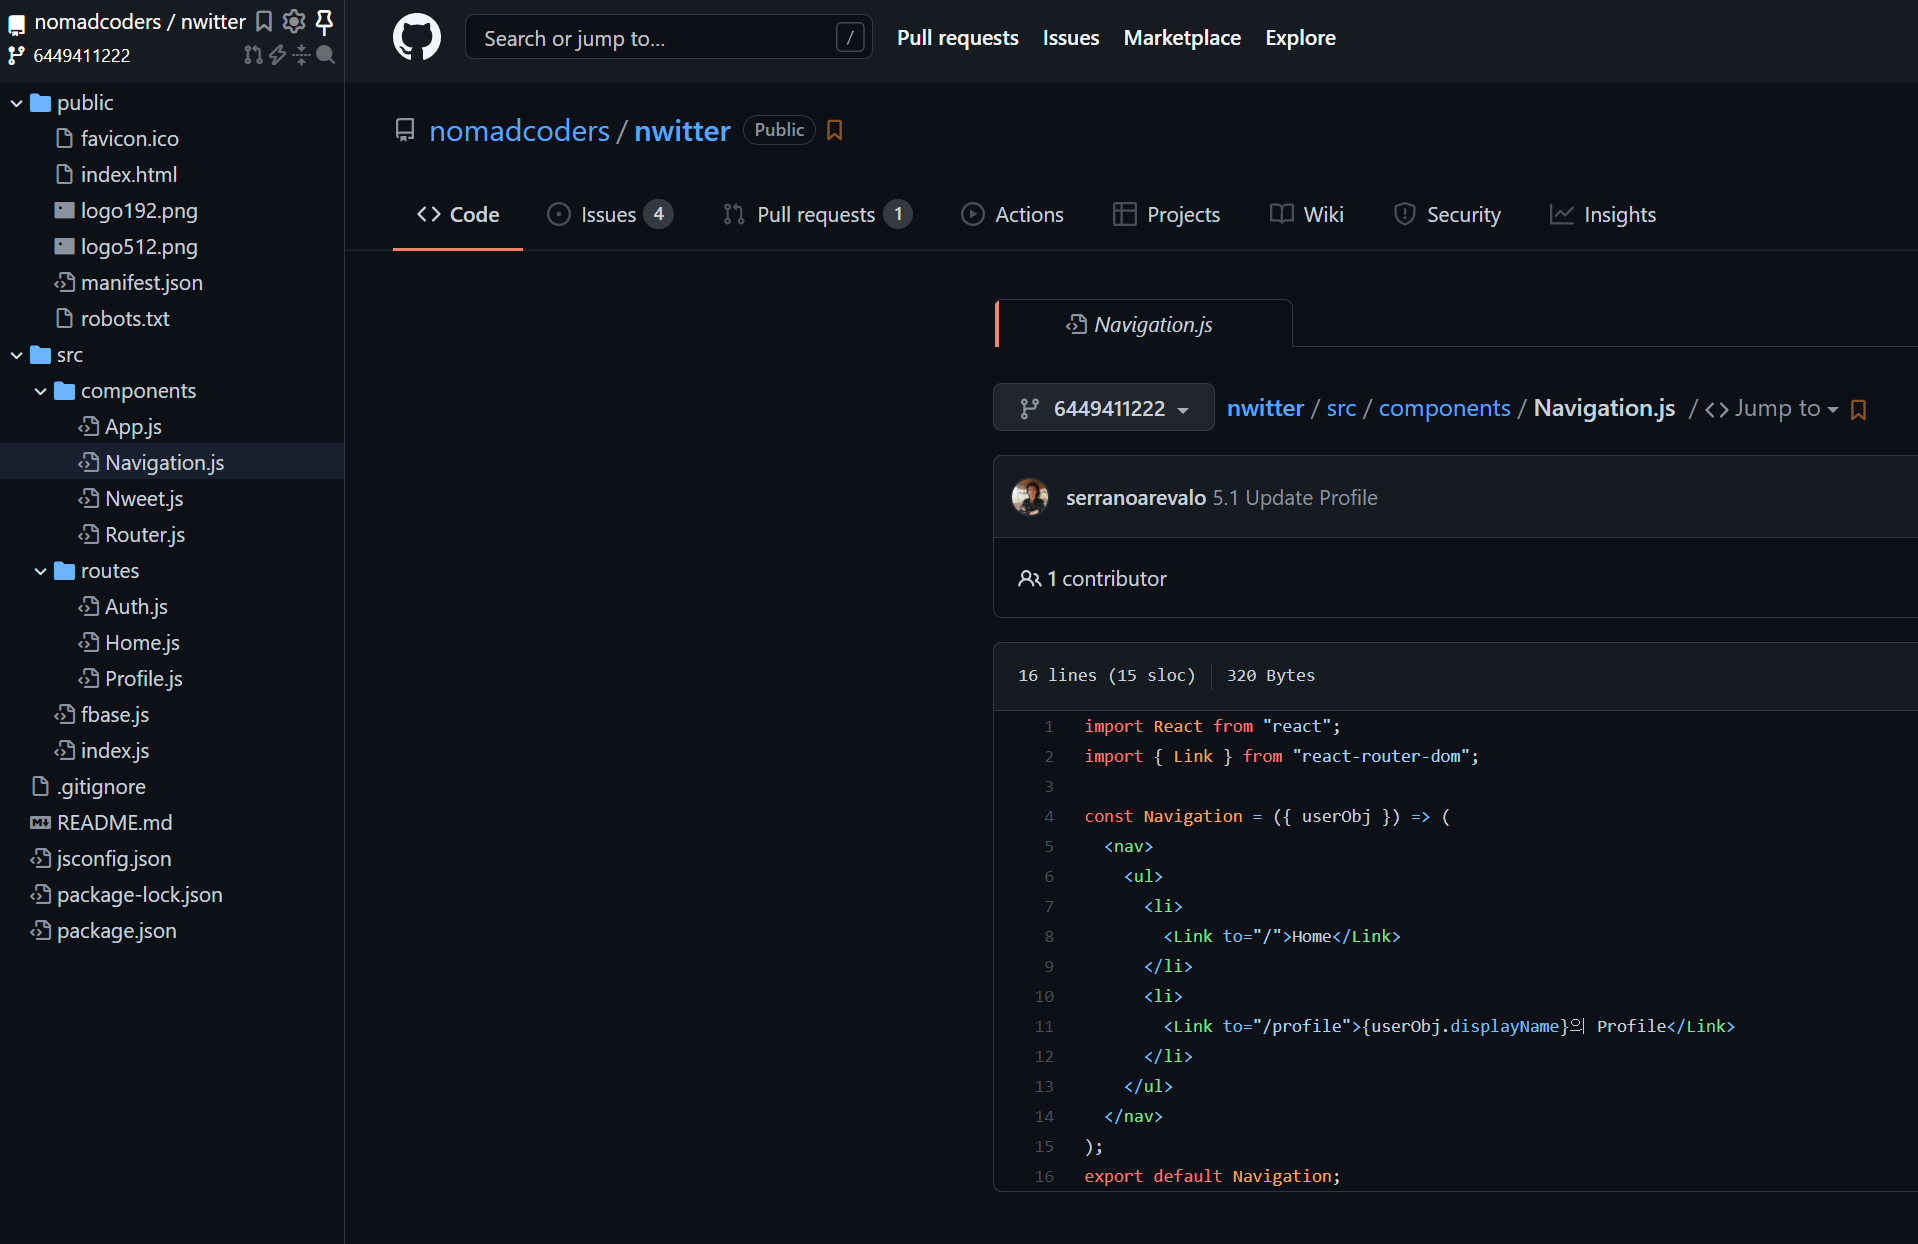Collapse the public folder chevron

click(16, 103)
